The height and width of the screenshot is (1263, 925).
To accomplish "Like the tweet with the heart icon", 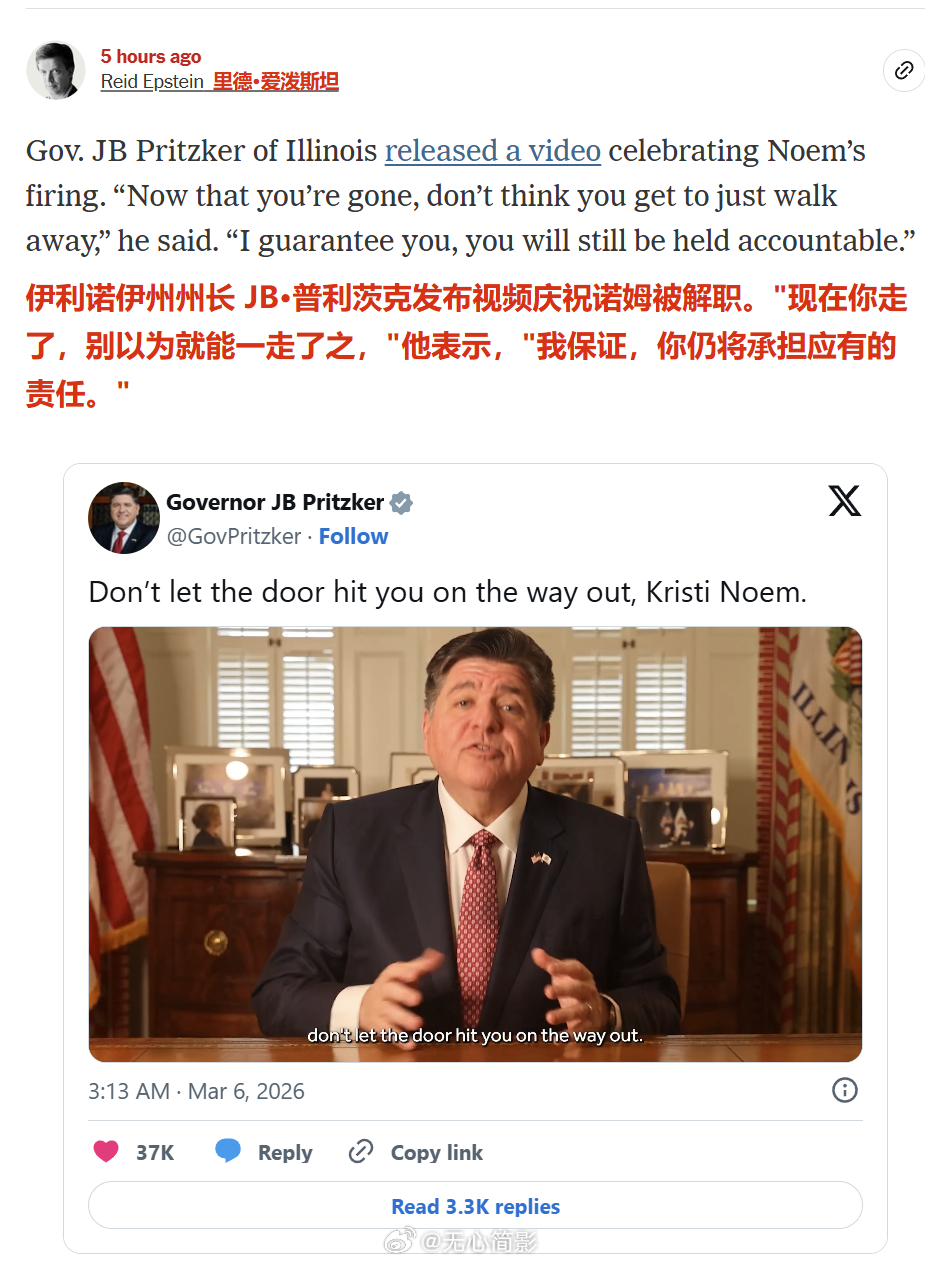I will [106, 1152].
